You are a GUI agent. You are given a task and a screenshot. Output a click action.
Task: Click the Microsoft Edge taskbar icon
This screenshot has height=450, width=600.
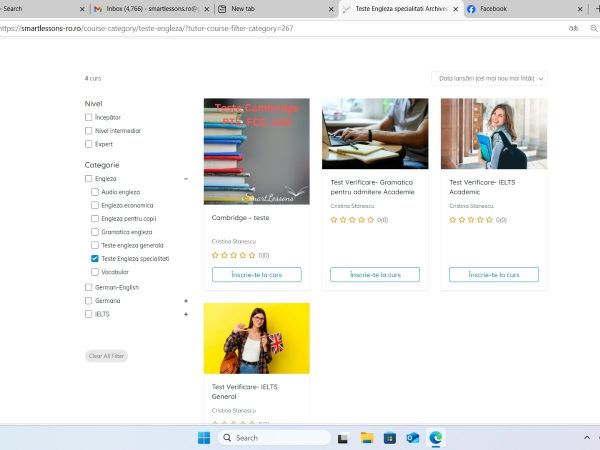(x=436, y=437)
